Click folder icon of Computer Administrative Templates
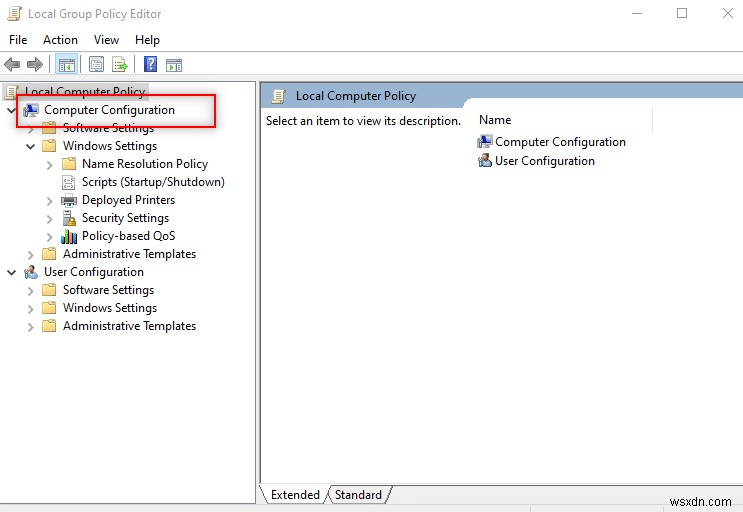 pyautogui.click(x=49, y=254)
